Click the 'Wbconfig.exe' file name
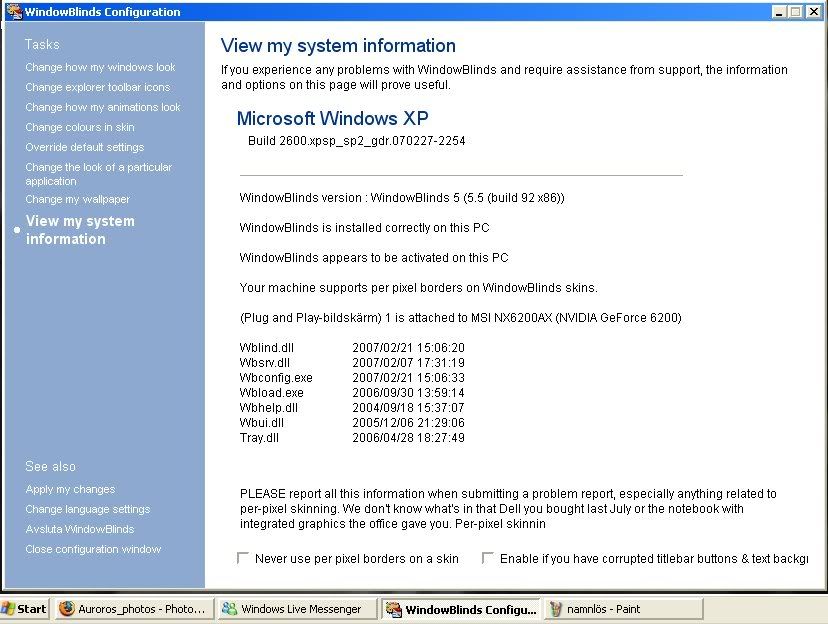This screenshot has height=624, width=828. point(276,378)
